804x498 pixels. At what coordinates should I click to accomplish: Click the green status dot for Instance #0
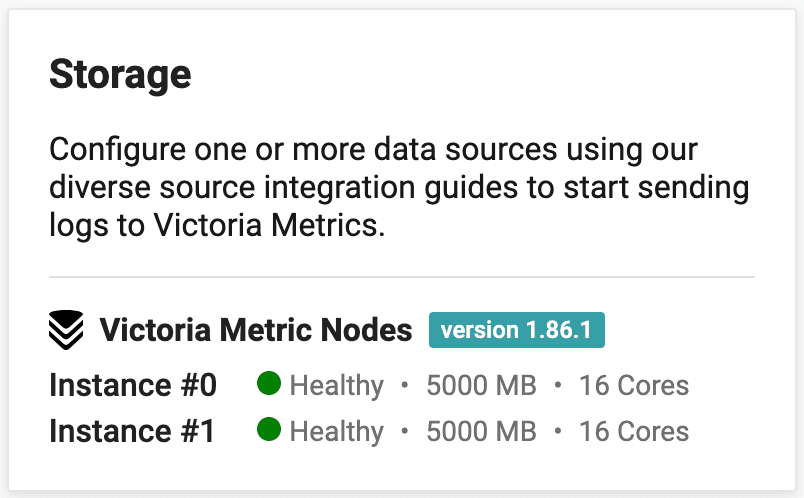tap(268, 384)
